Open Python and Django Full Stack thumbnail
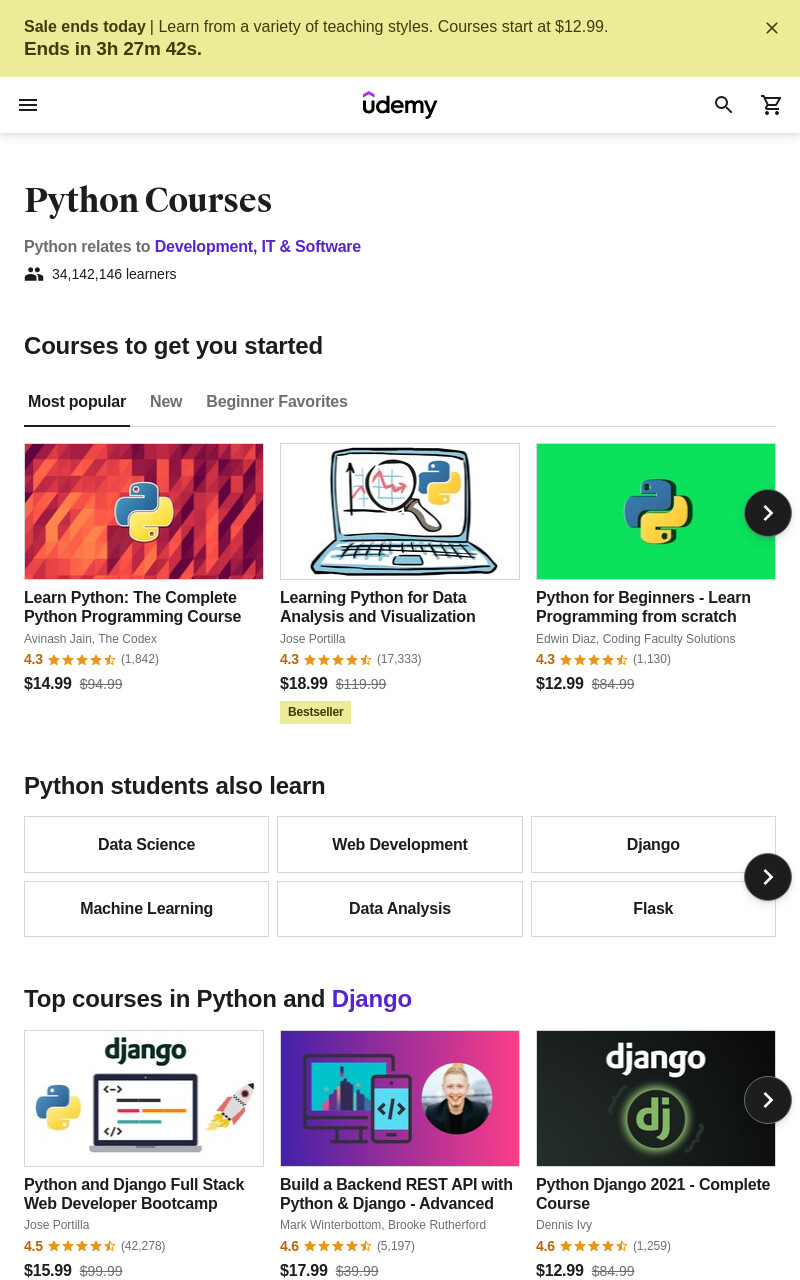Image resolution: width=800 pixels, height=1280 pixels. click(x=144, y=1098)
